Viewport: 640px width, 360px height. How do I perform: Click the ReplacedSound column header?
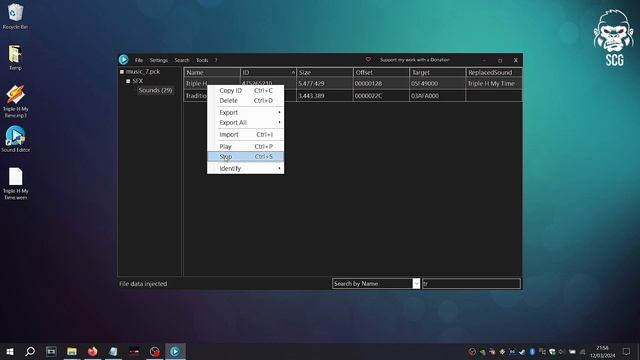coord(493,72)
